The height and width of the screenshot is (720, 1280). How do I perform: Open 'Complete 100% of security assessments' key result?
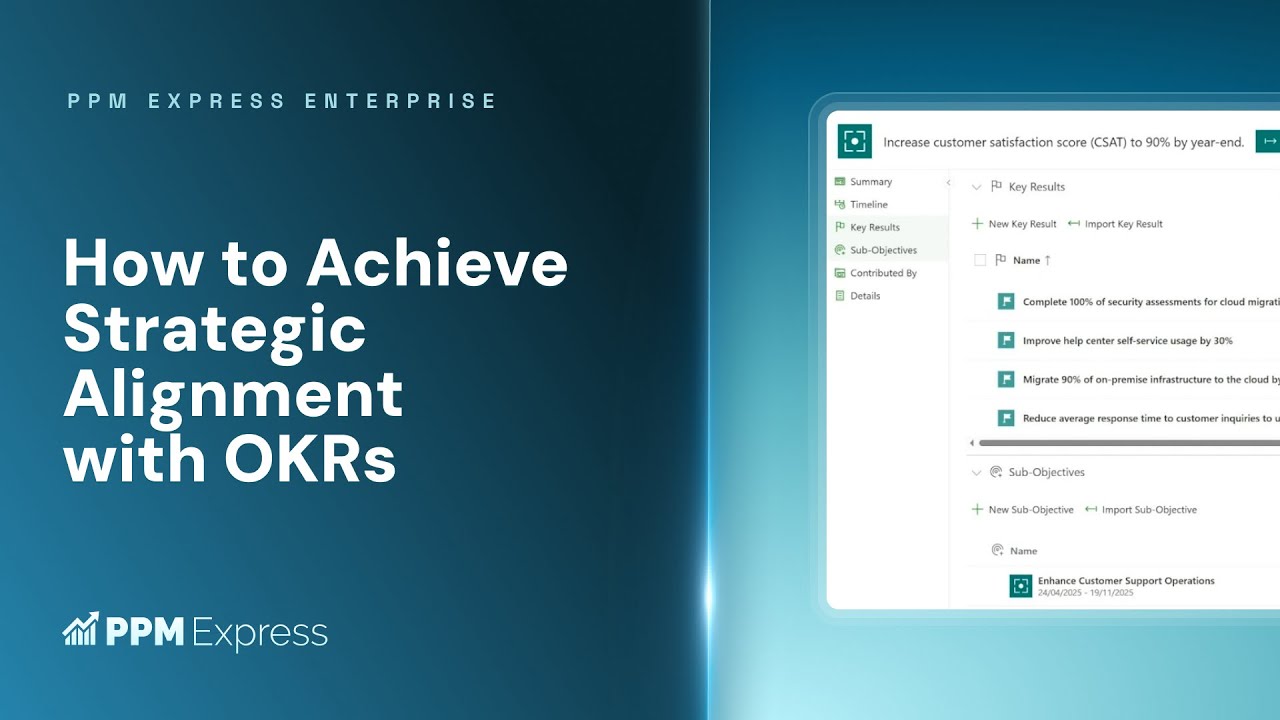(x=1151, y=302)
